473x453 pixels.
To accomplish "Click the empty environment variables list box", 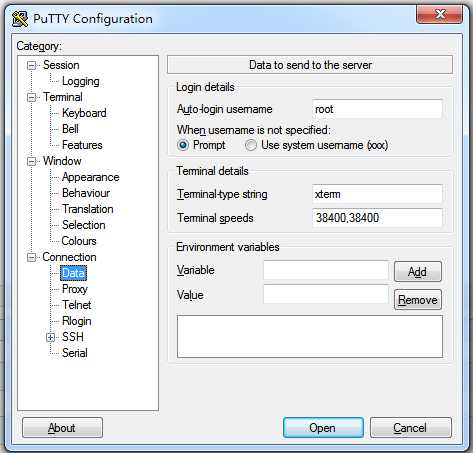I will click(310, 336).
